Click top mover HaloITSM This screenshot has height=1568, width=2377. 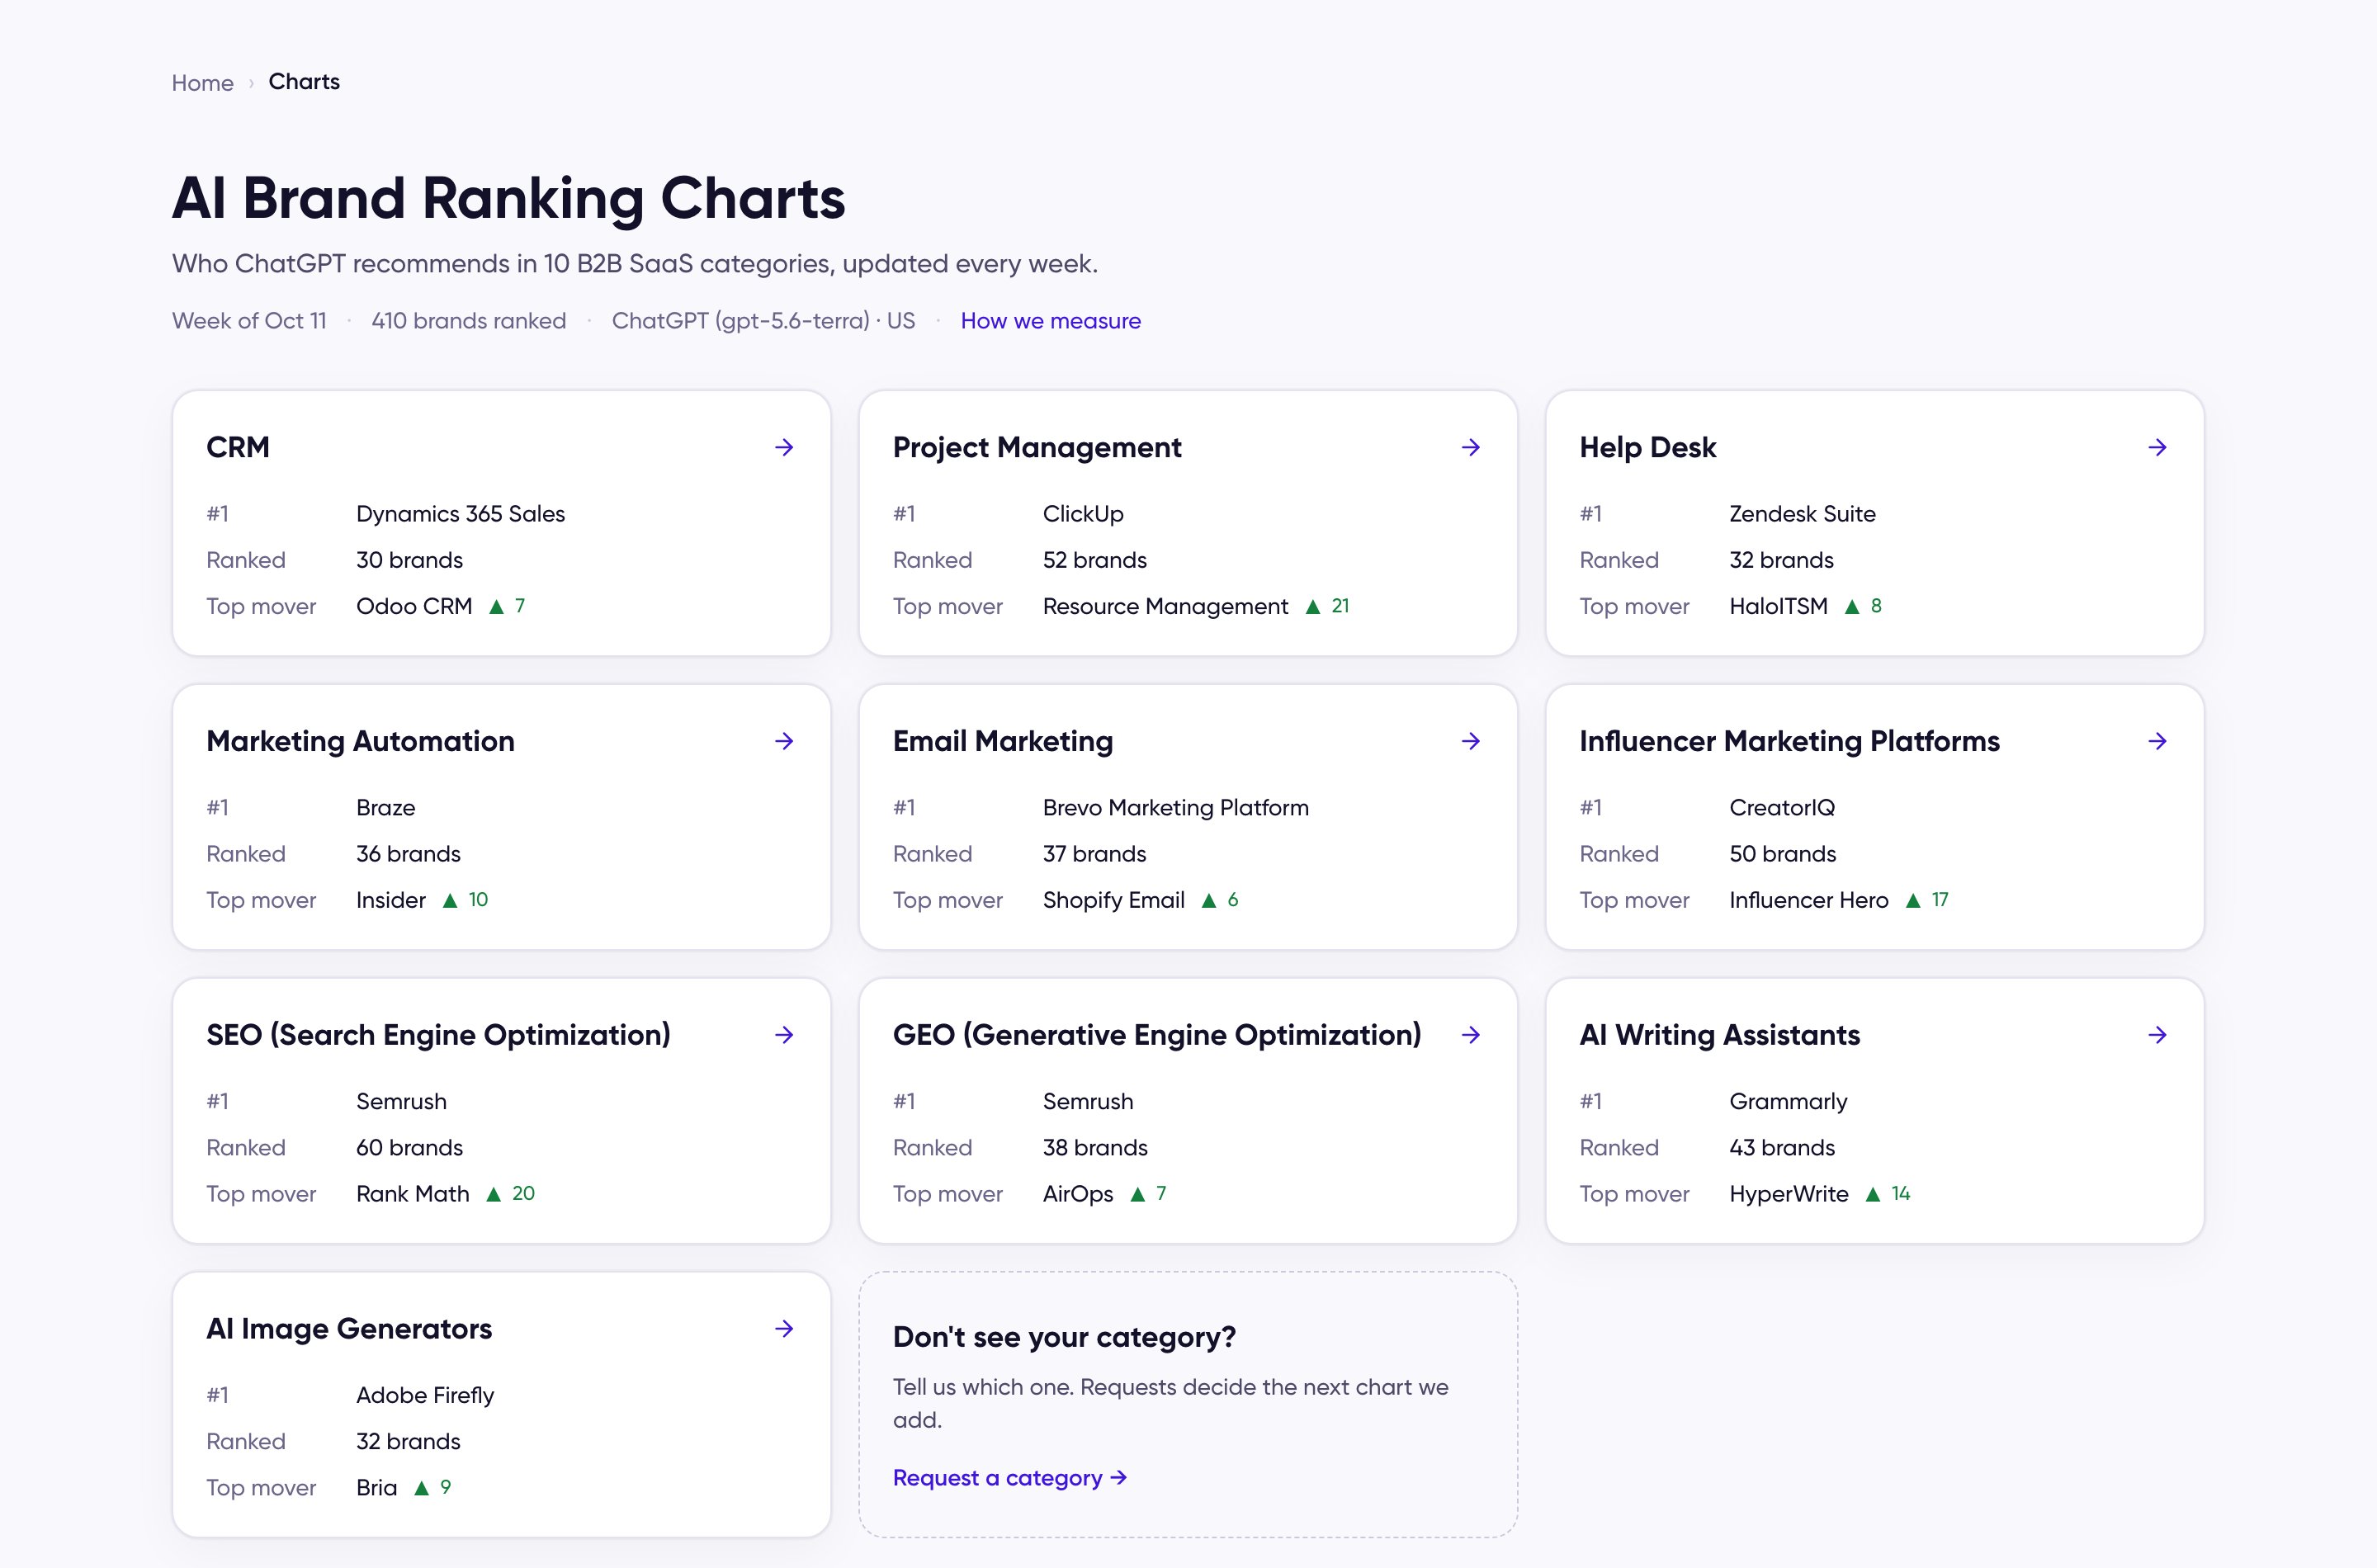1778,606
